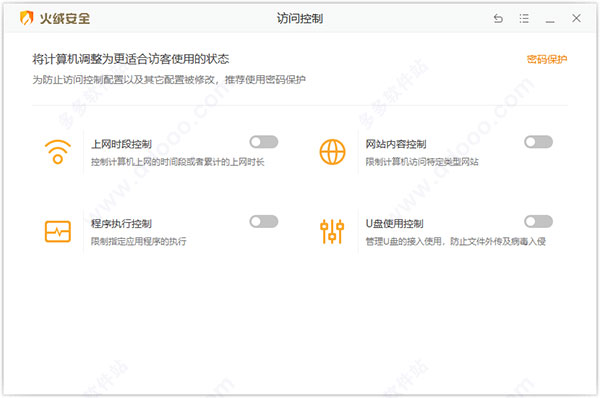Click the sliders icon for U盘使用控制
The image size is (600, 398).
[332, 232]
